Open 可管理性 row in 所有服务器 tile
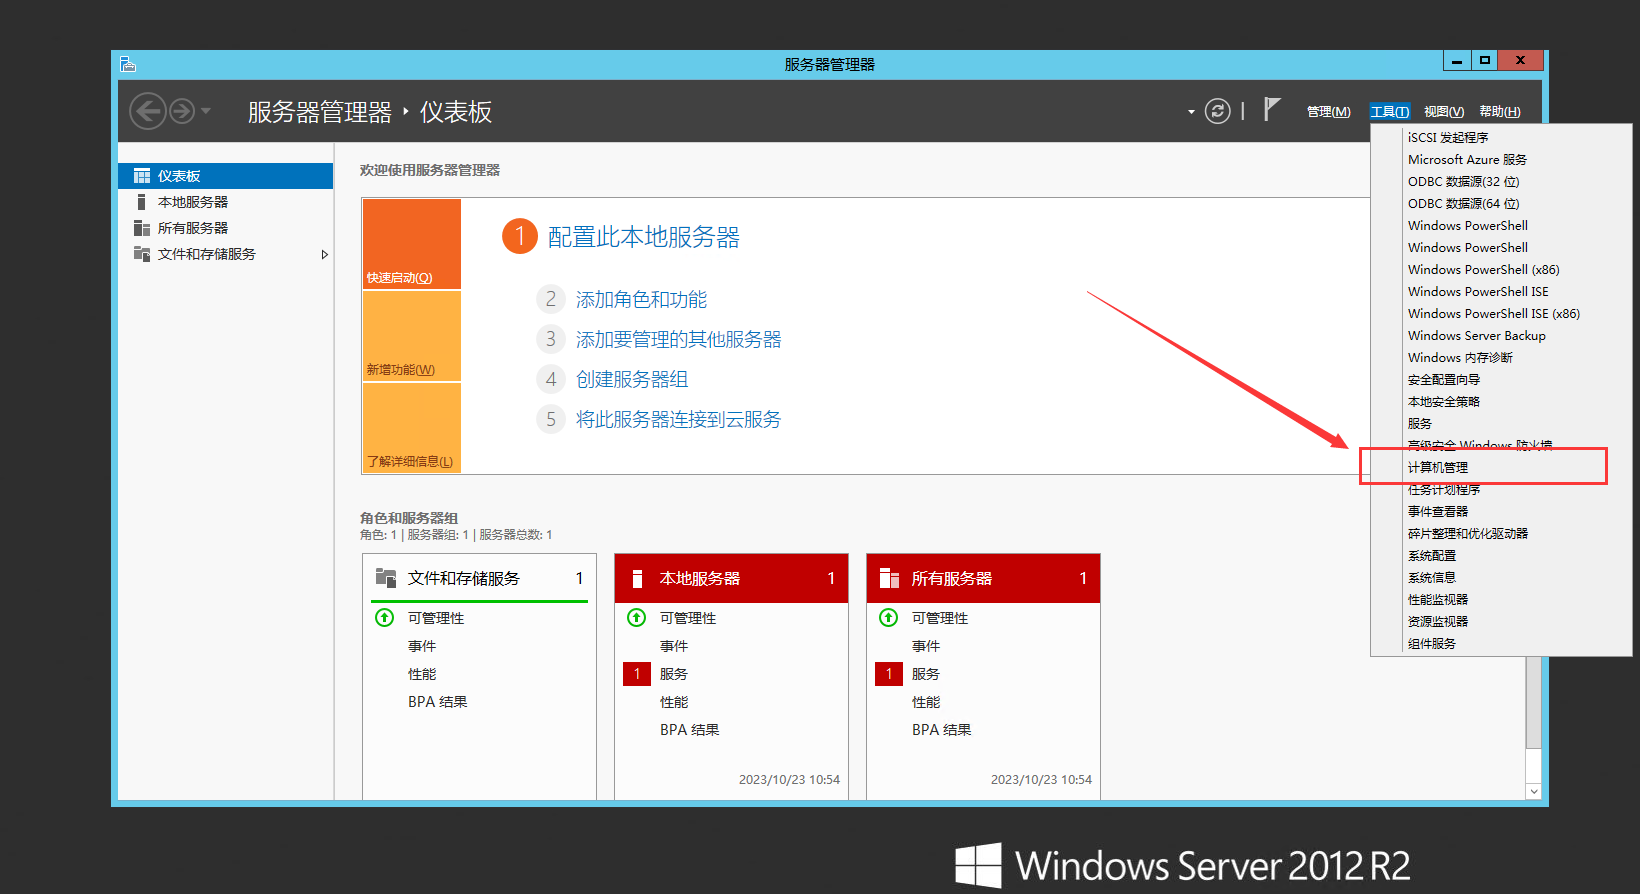This screenshot has height=894, width=1640. tap(940, 618)
